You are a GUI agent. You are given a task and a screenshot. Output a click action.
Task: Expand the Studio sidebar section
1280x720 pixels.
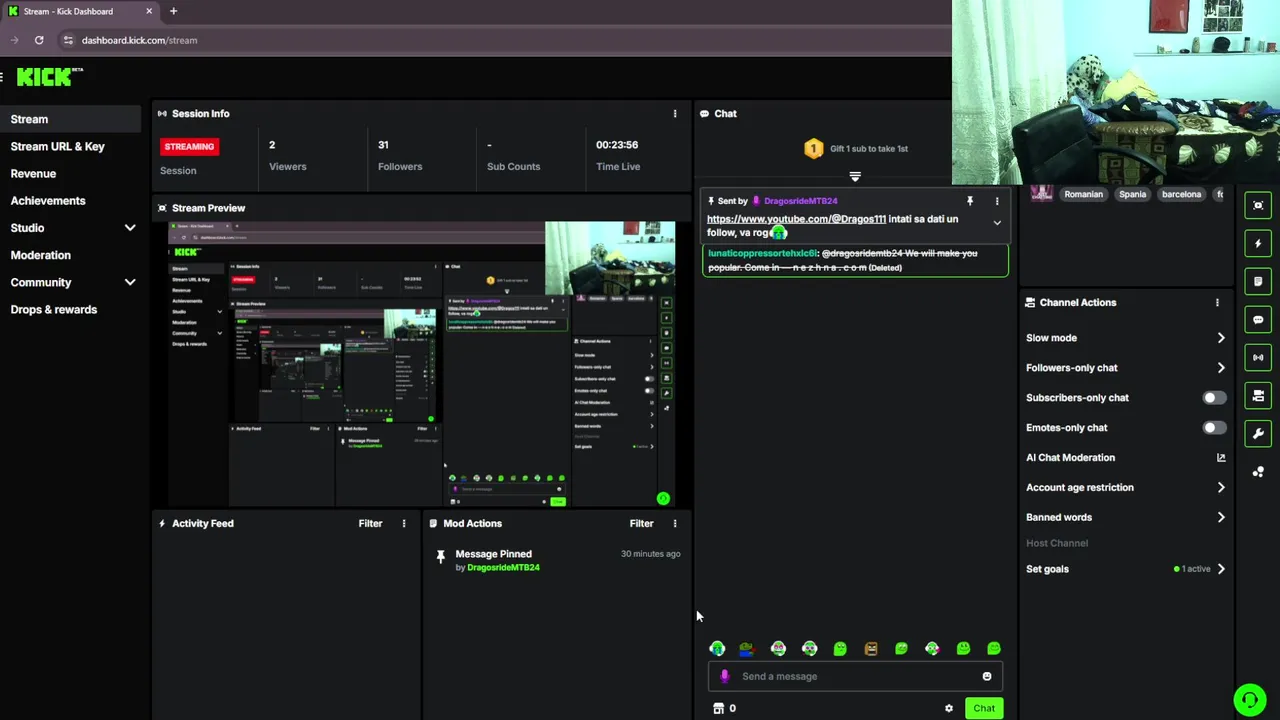pos(130,228)
